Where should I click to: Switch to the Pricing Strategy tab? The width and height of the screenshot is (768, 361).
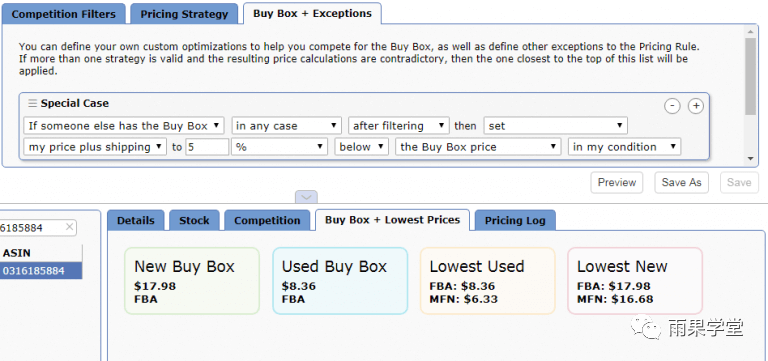[184, 14]
